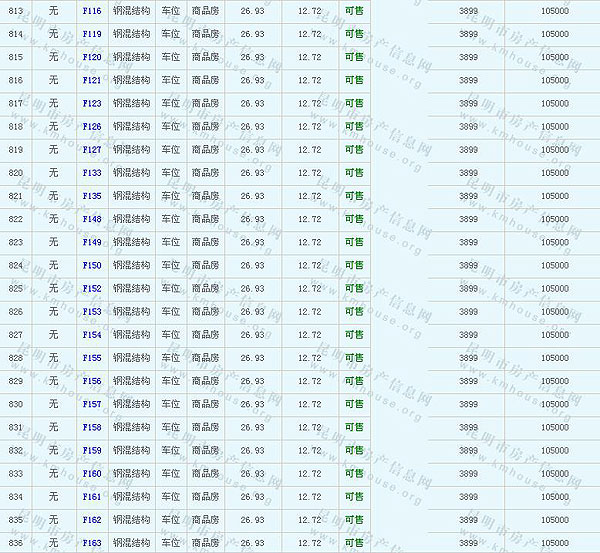Open the F116 unit link
600x553 pixels.
92,10
